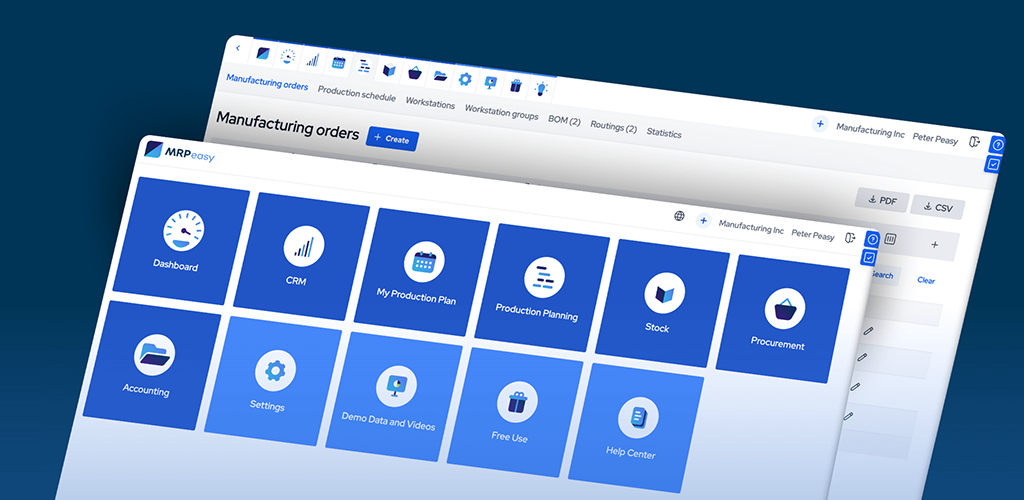Export the list as CSV
This screenshot has height=500, width=1024.
[x=937, y=208]
